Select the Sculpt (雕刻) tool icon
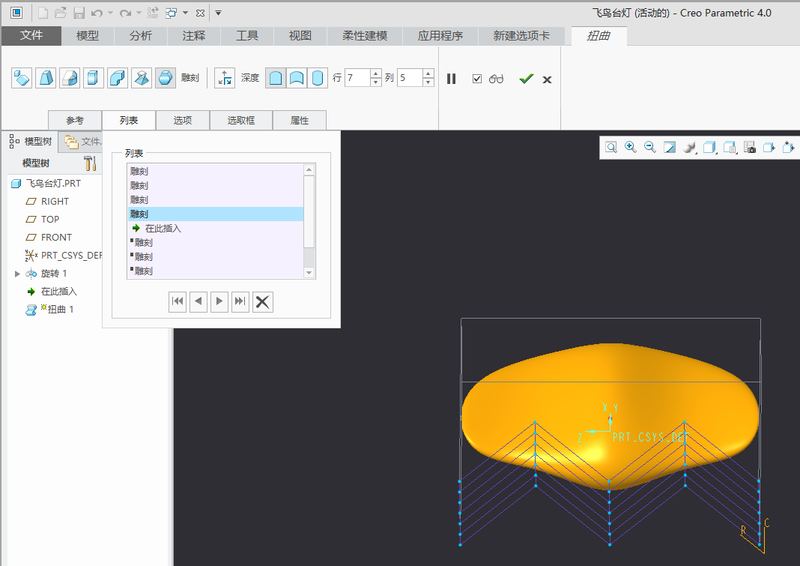The height and width of the screenshot is (566, 800). 165,78
